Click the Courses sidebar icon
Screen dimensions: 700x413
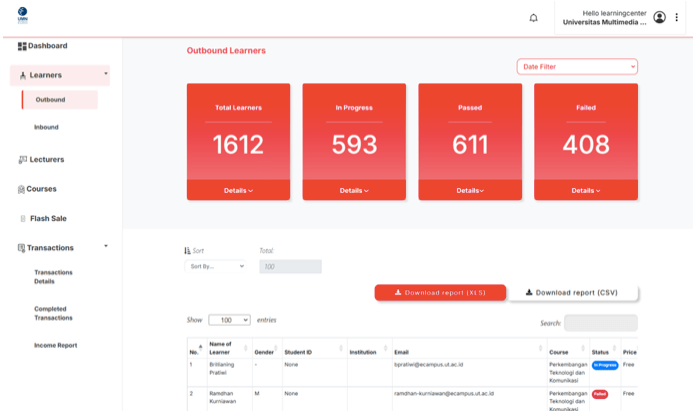(x=21, y=189)
